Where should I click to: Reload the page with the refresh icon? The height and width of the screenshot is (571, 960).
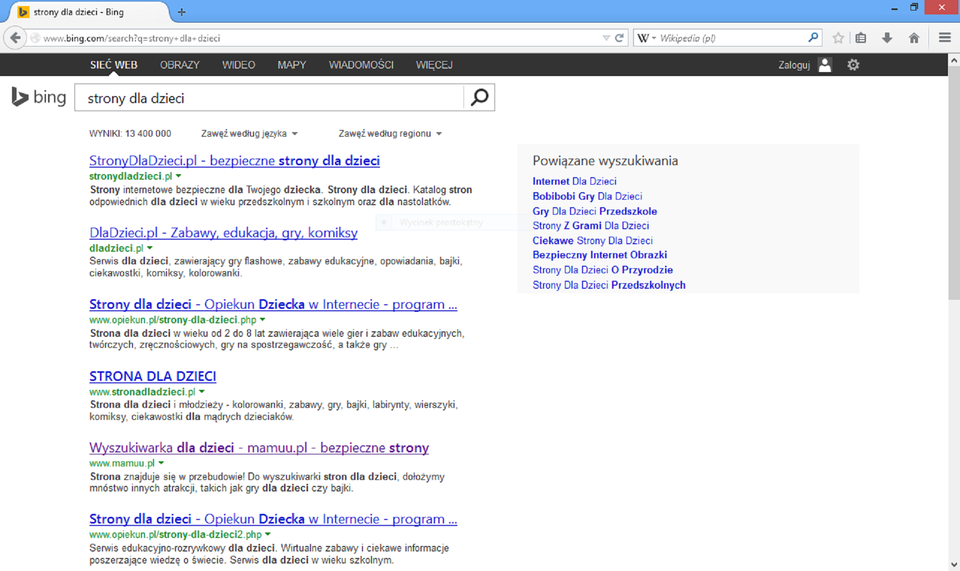tap(620, 38)
